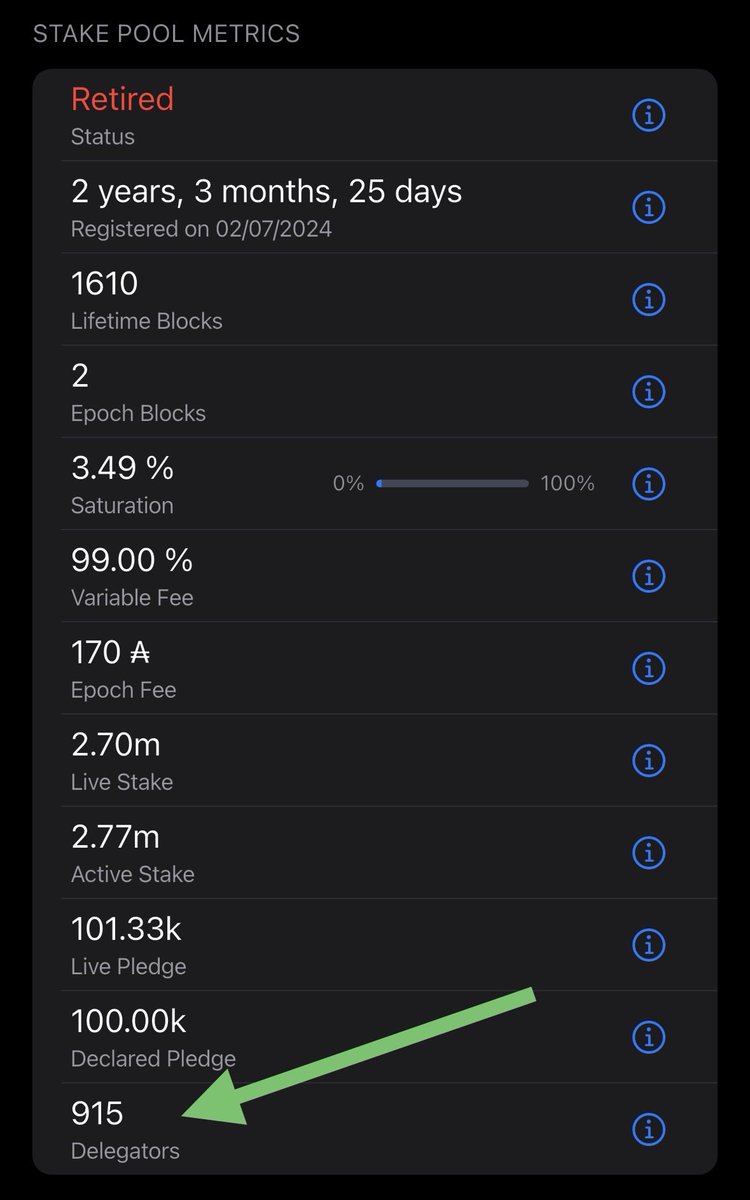The image size is (750, 1200).
Task: Tap the info icon beside Retired status
Action: pyautogui.click(x=649, y=115)
